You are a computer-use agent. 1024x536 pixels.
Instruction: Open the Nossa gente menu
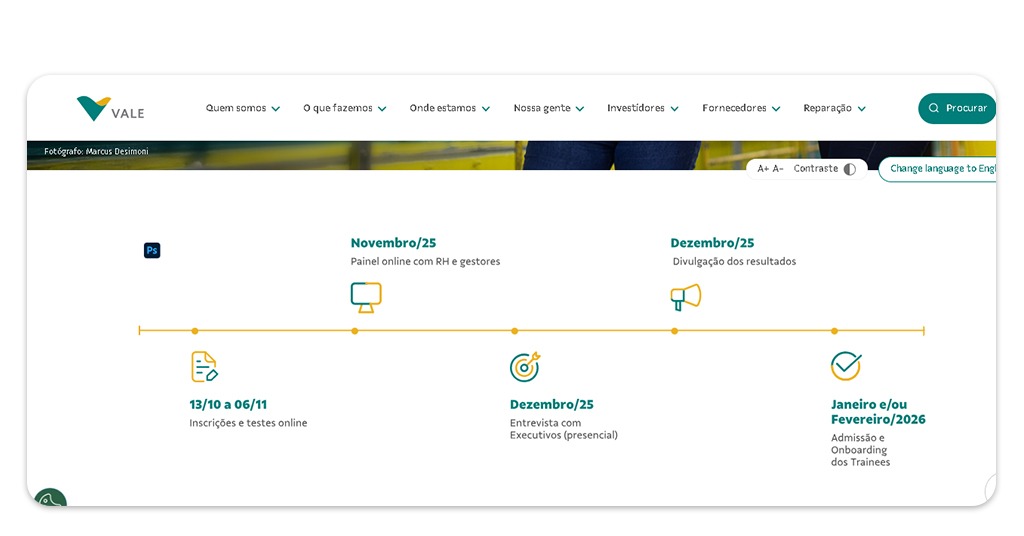click(548, 108)
